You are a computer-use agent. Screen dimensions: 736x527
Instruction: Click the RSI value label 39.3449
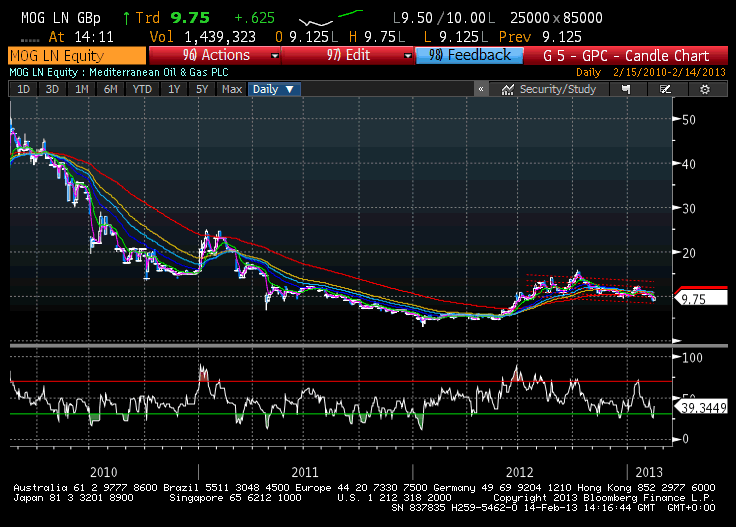(701, 407)
